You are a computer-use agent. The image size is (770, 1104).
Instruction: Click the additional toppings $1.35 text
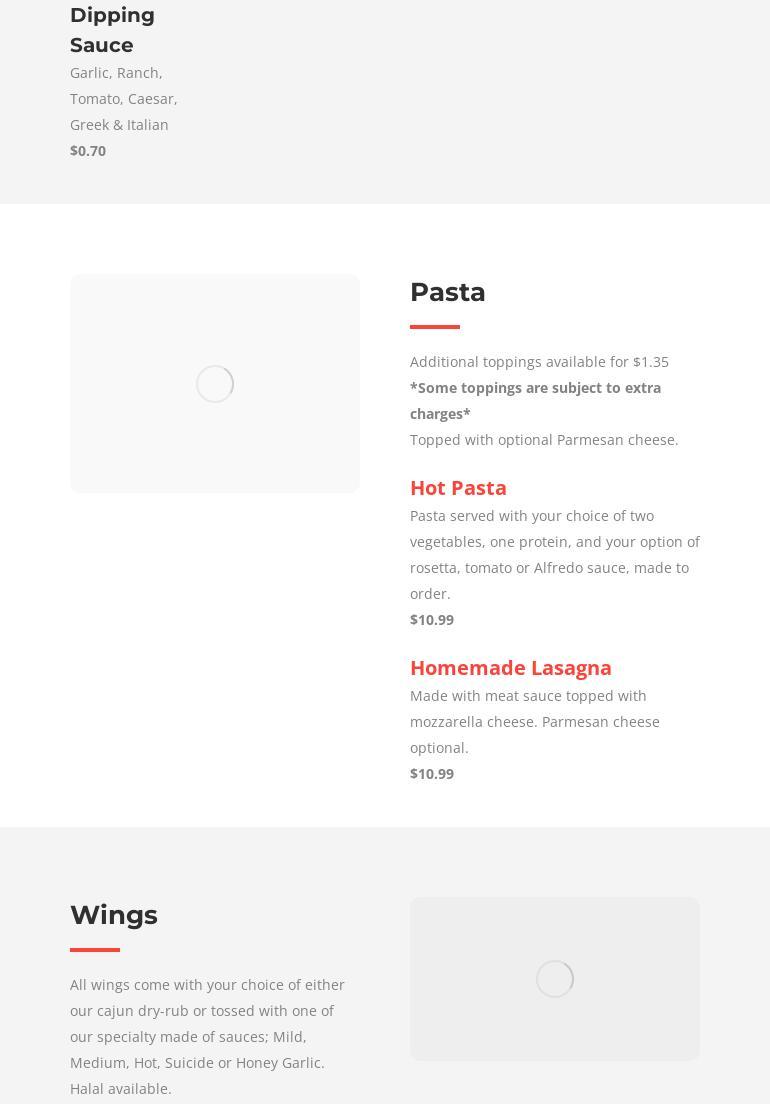pos(539,362)
